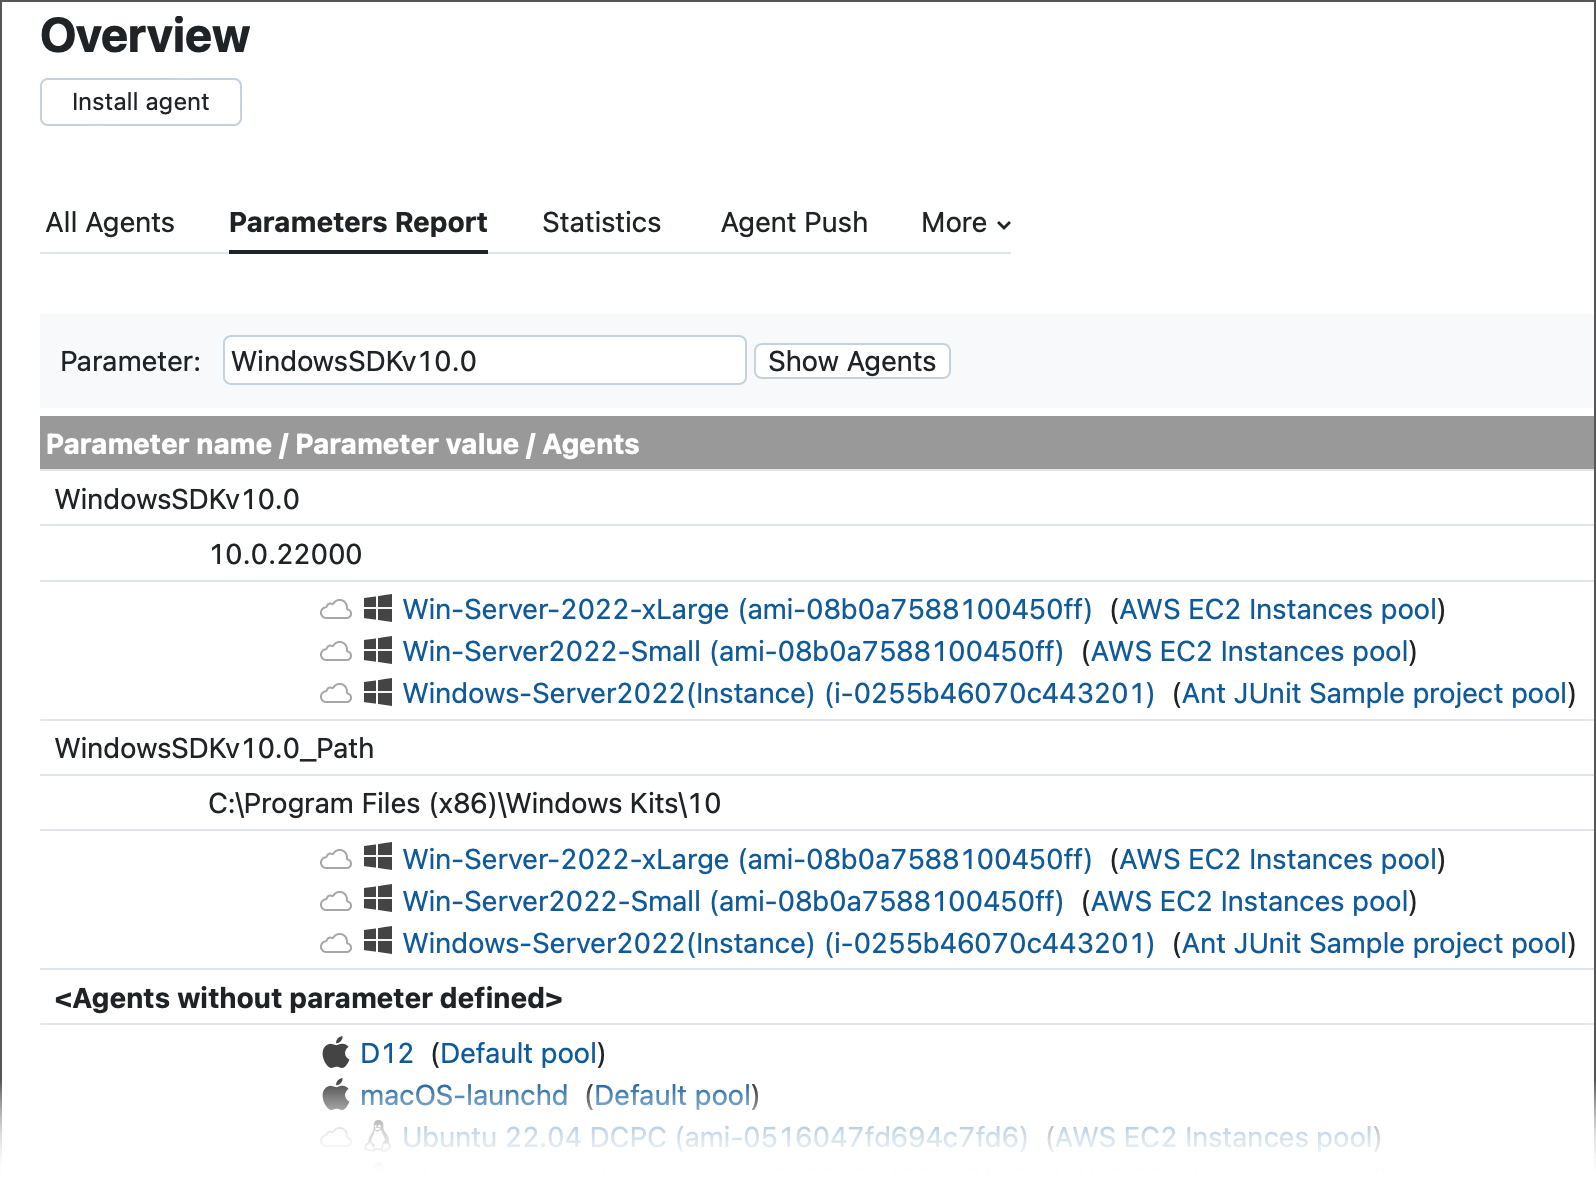
Task: Focus the Parameter text input field
Action: point(484,361)
